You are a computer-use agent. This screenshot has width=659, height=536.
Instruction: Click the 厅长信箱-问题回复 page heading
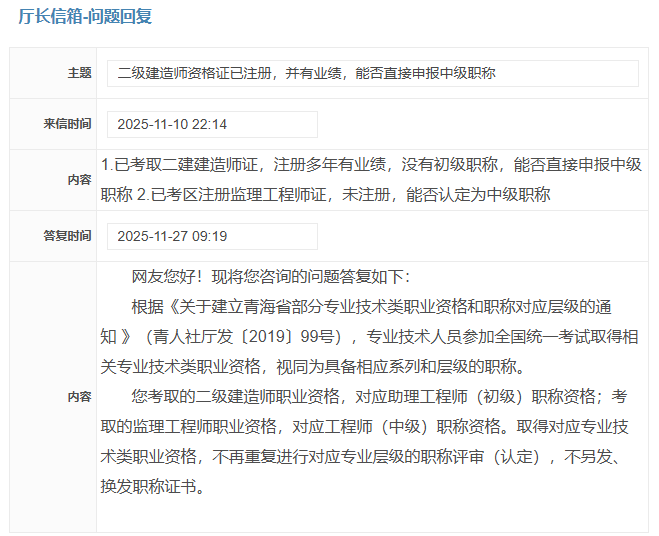pyautogui.click(x=84, y=18)
